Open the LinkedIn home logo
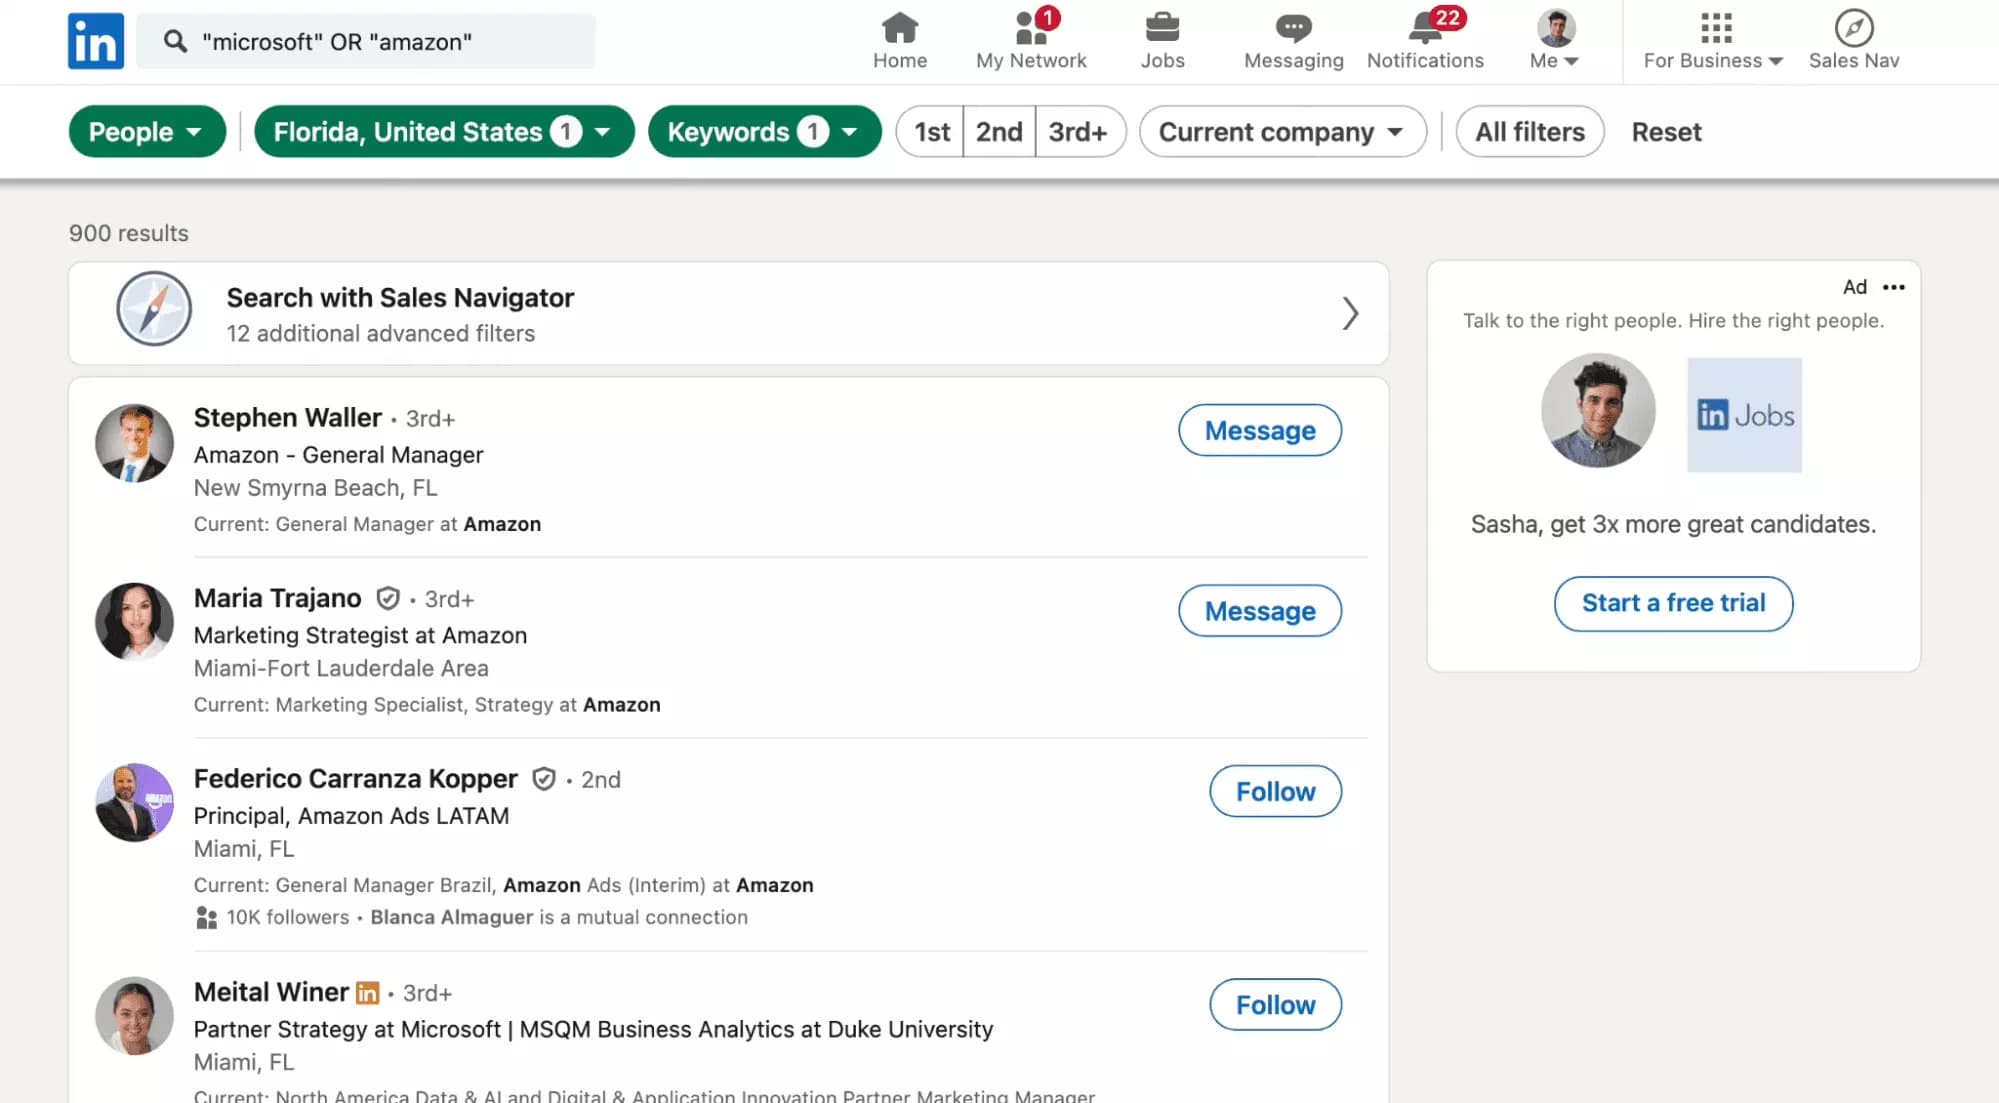The image size is (1999, 1103). click(x=96, y=41)
